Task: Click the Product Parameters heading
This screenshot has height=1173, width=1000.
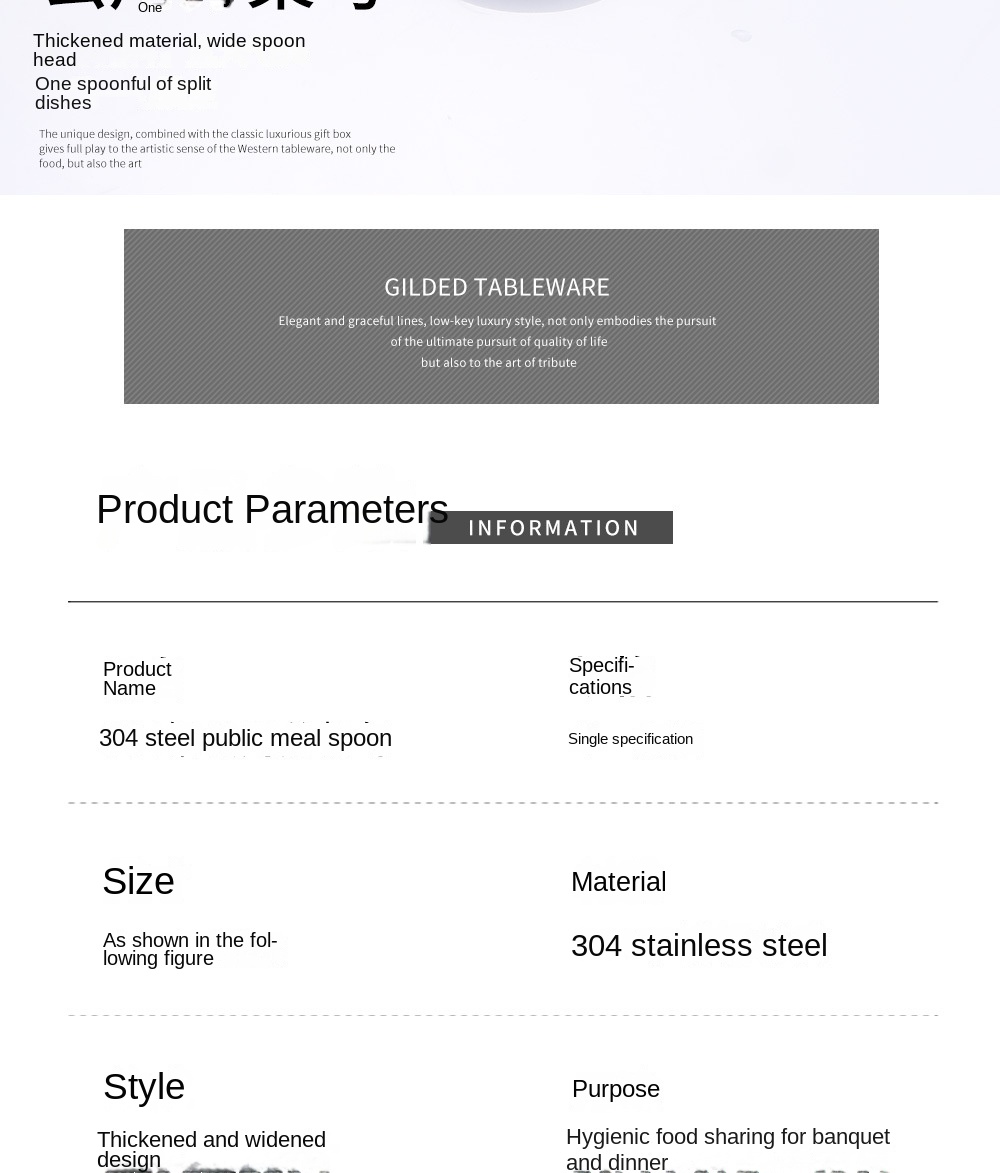Action: (x=272, y=509)
